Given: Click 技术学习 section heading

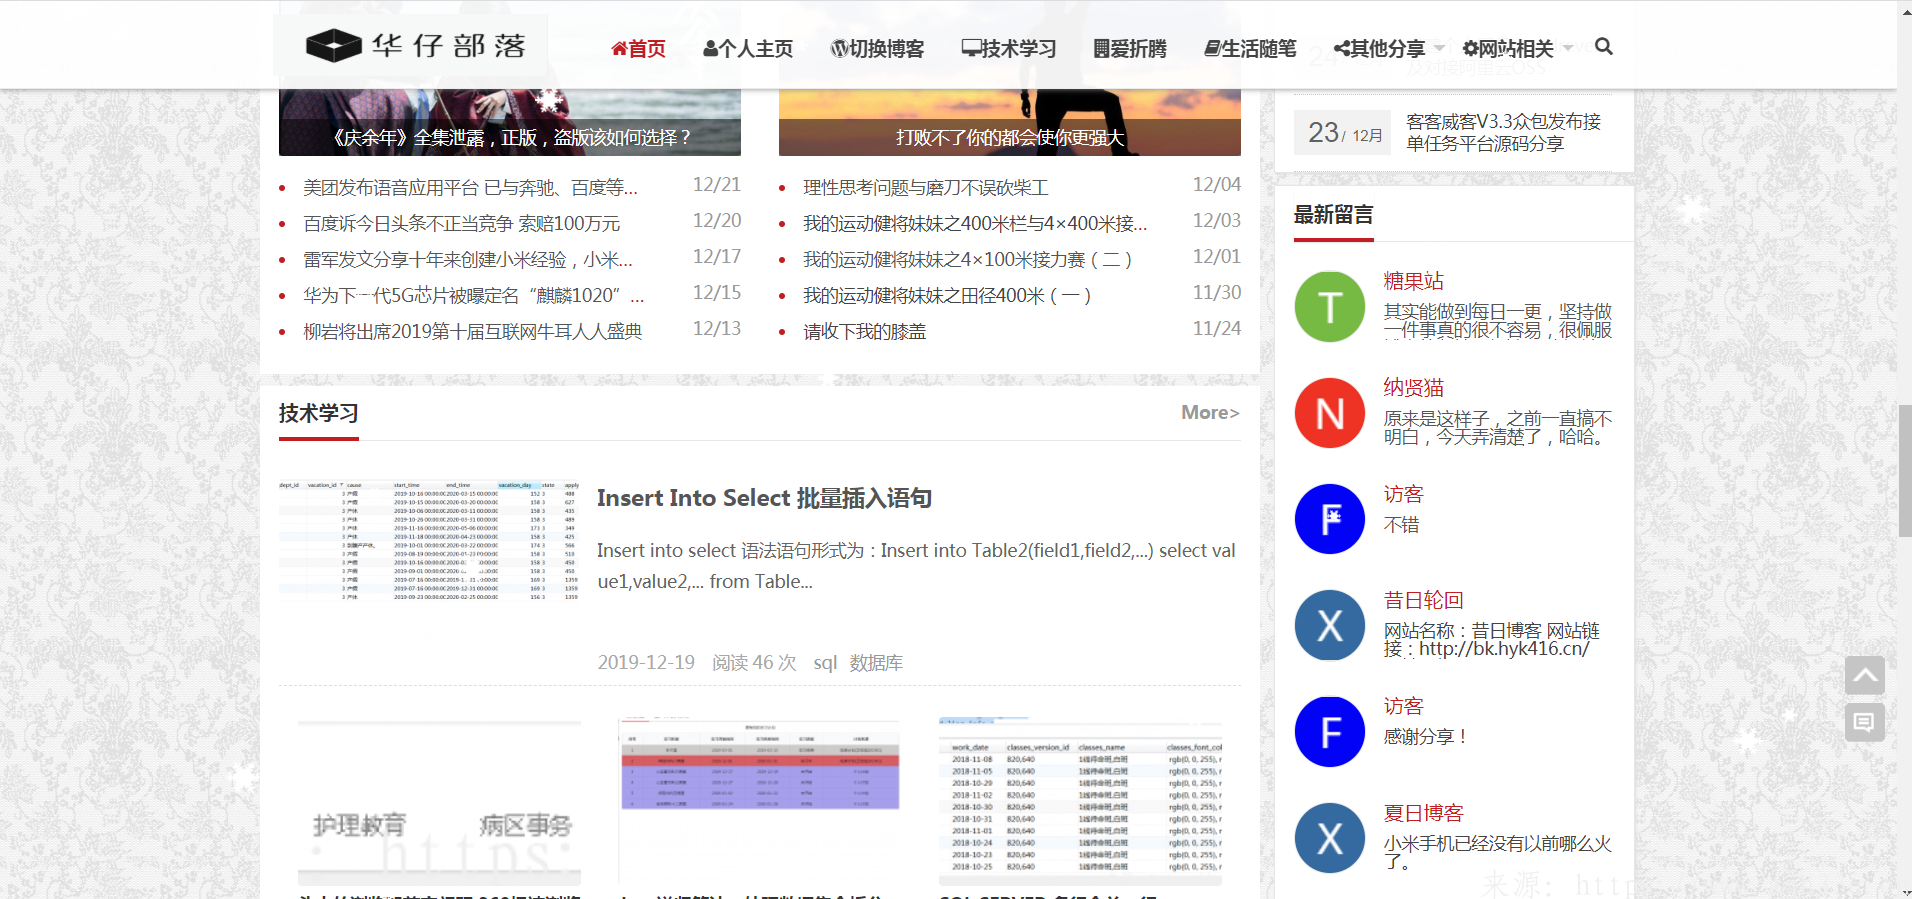Looking at the screenshot, I should [x=318, y=413].
